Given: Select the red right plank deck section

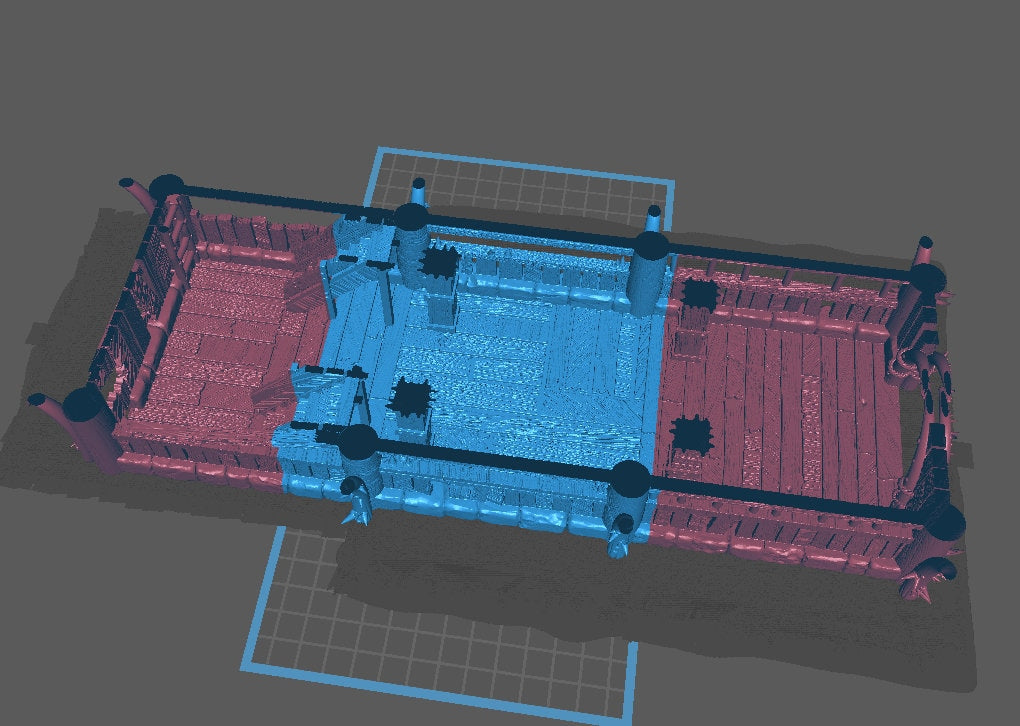Looking at the screenshot, I should [790, 400].
